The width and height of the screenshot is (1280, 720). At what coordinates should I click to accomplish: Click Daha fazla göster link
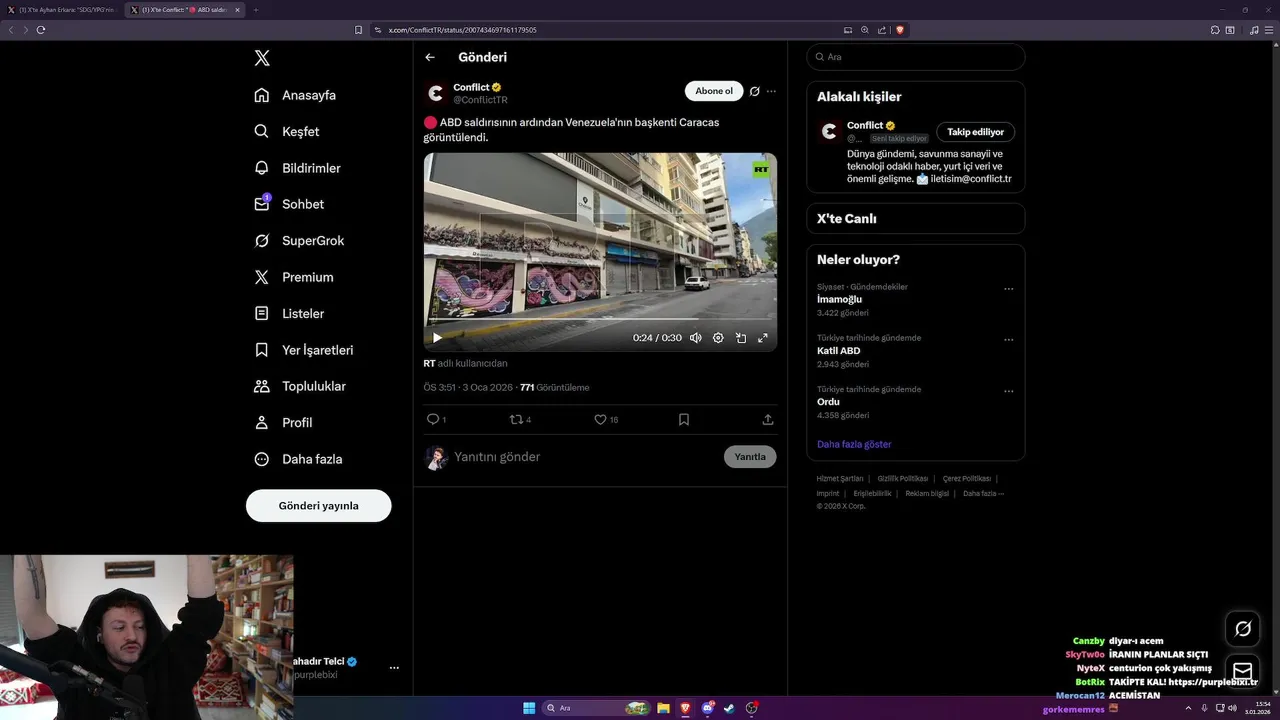(x=854, y=444)
